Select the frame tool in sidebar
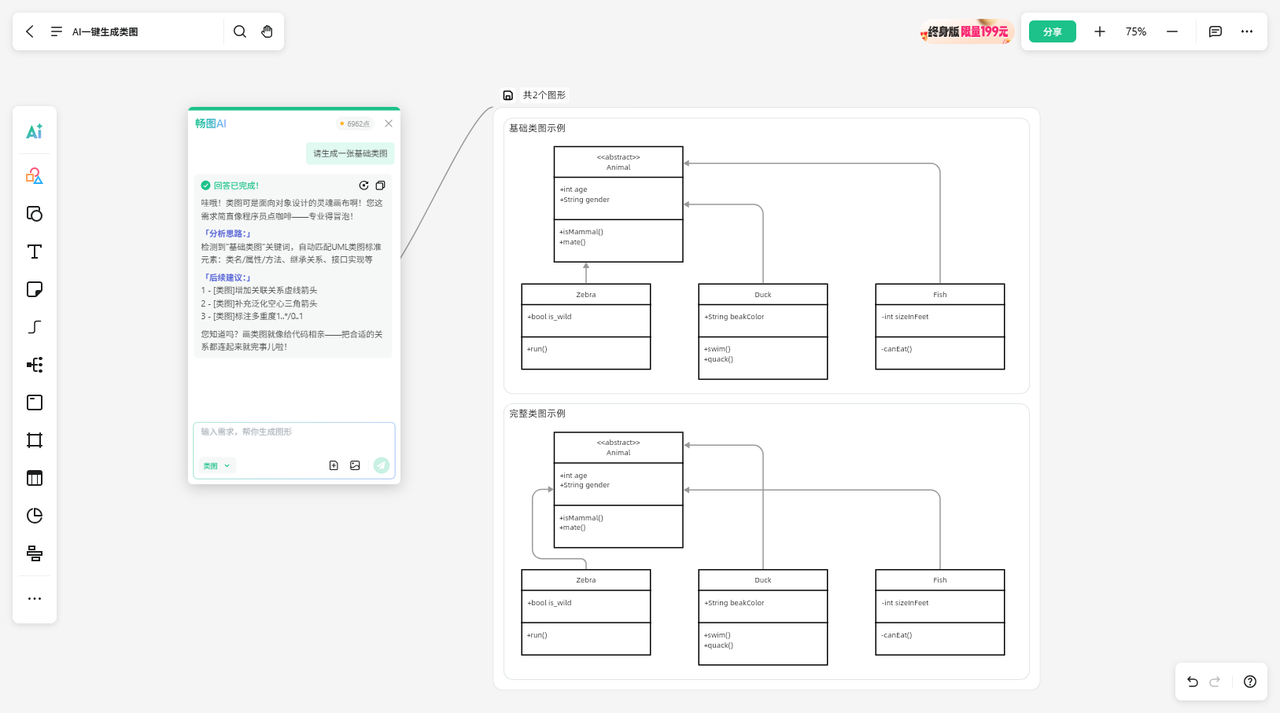This screenshot has height=713, width=1280. pos(34,440)
